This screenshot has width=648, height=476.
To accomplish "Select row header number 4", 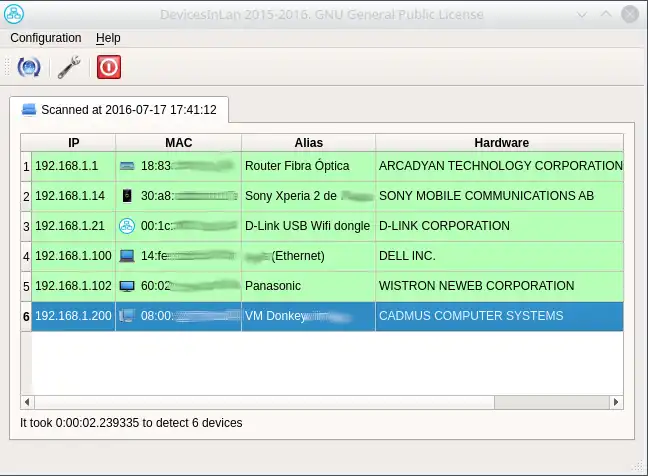I will click(26, 257).
